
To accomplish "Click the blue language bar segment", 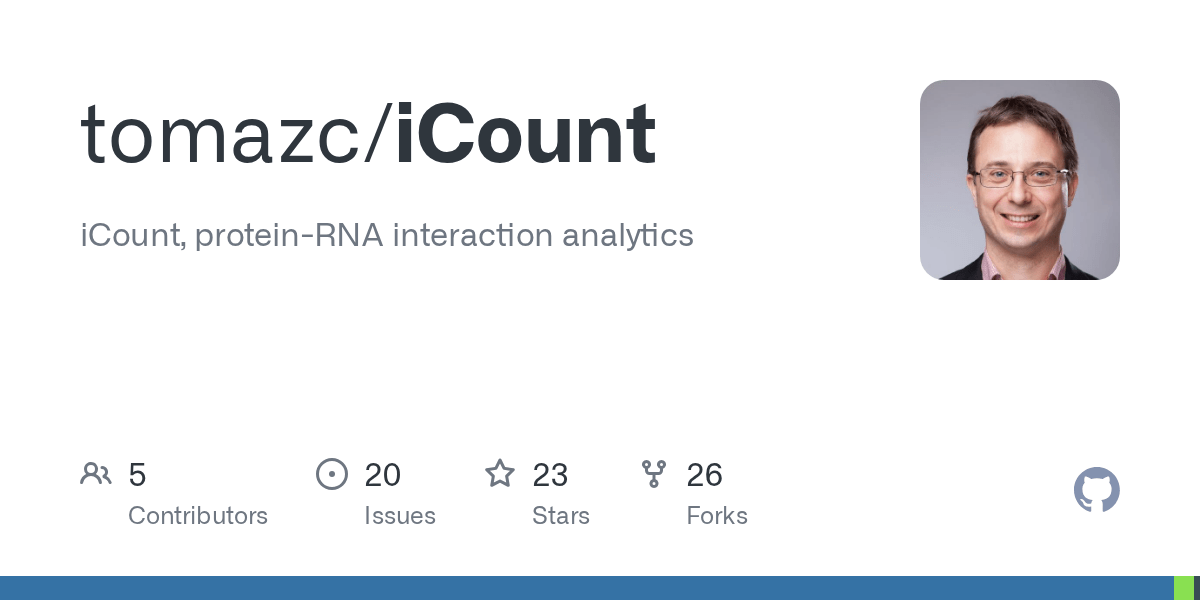I will tap(587, 588).
